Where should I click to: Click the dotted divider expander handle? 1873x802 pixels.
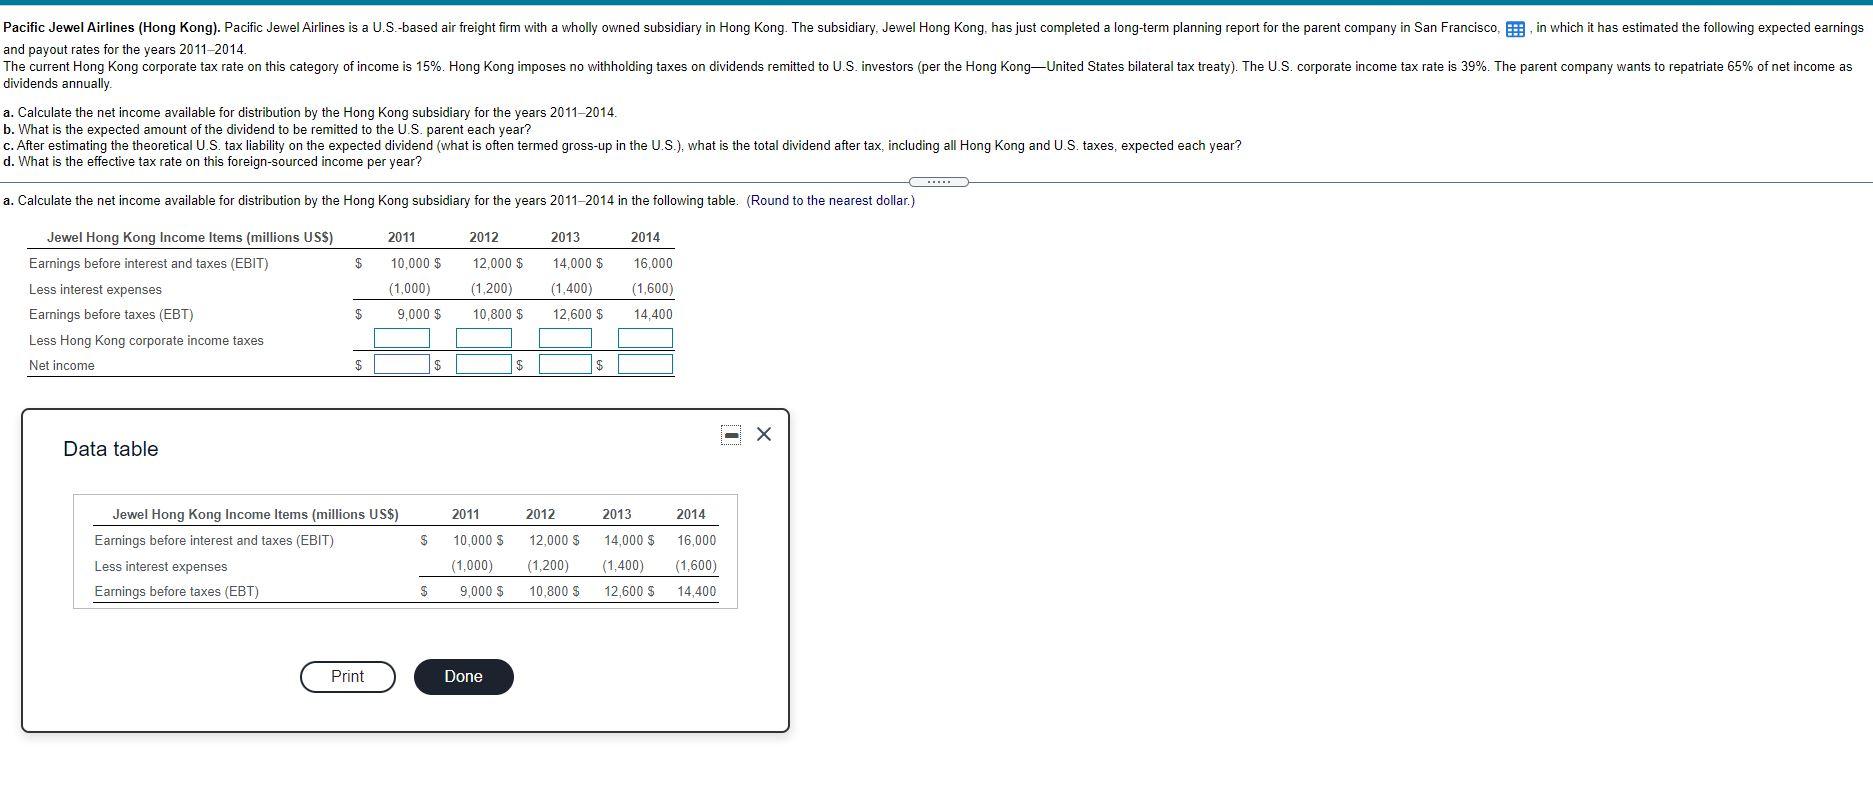938,182
